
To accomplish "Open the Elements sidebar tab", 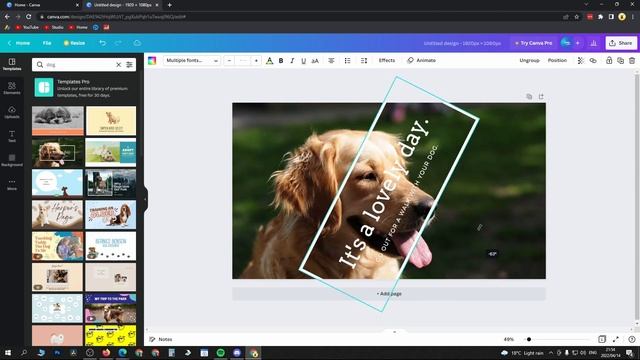I will click(x=12, y=88).
